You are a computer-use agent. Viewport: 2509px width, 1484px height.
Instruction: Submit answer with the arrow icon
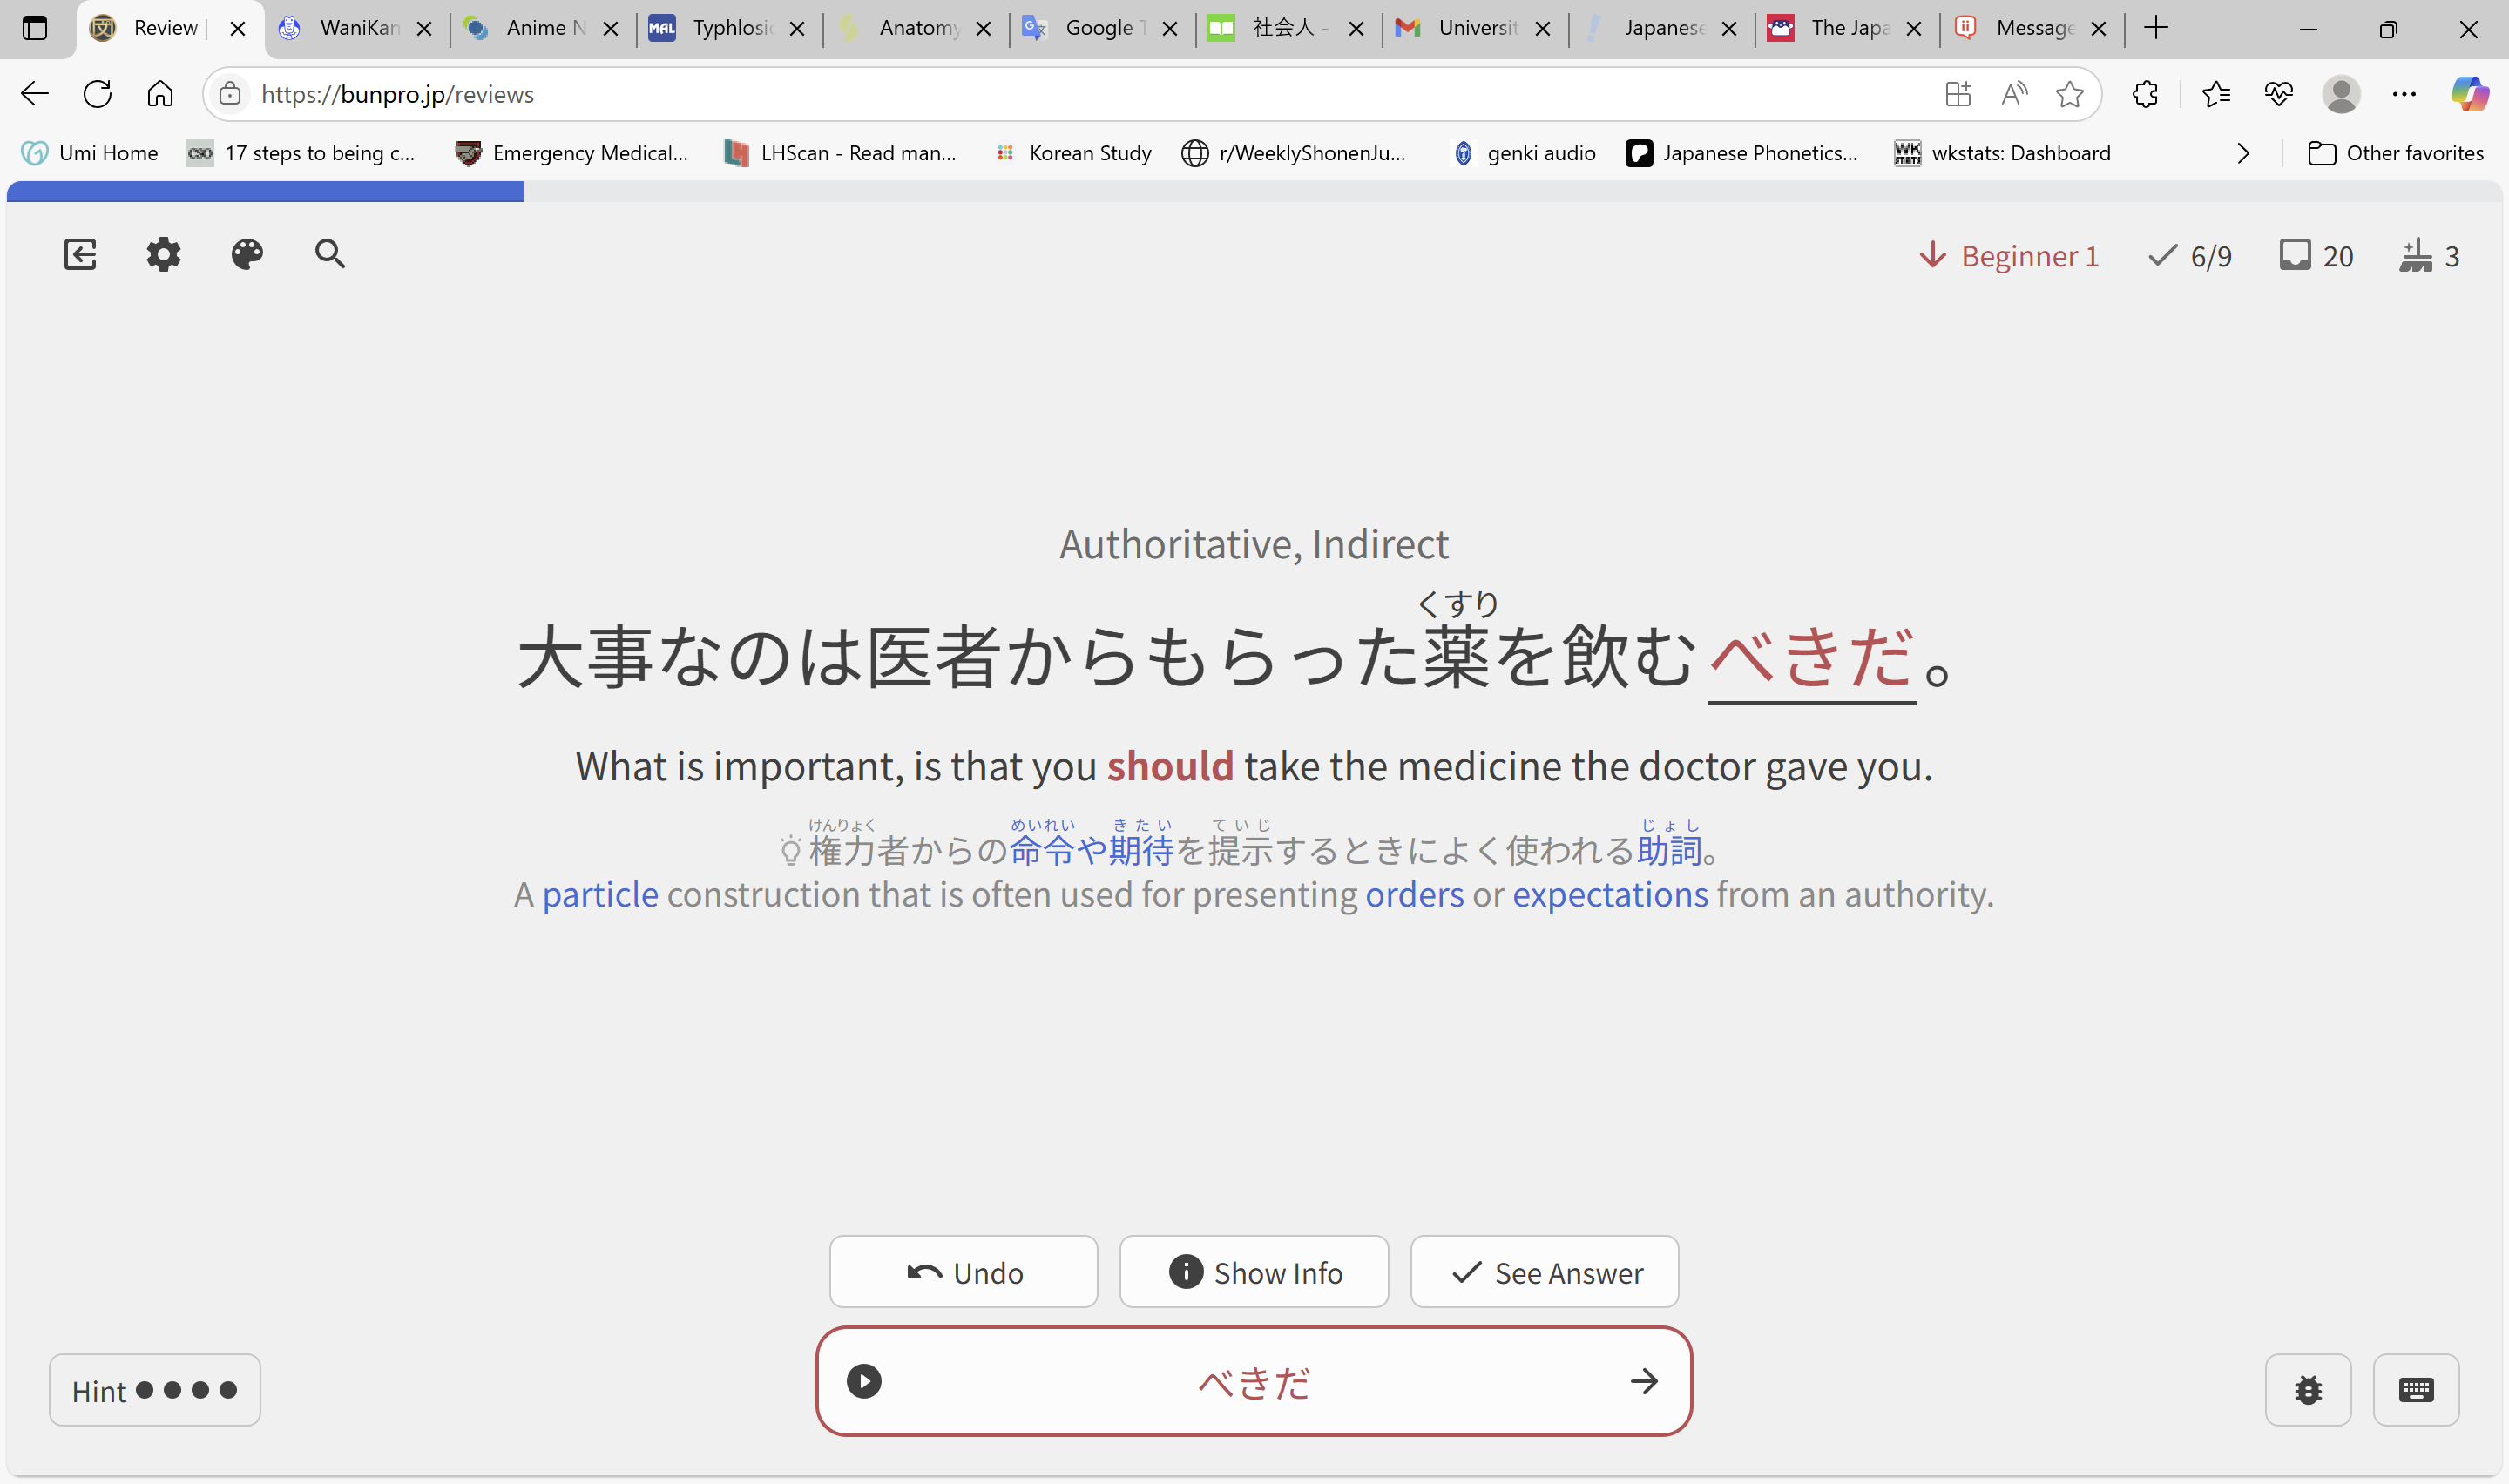point(1644,1381)
